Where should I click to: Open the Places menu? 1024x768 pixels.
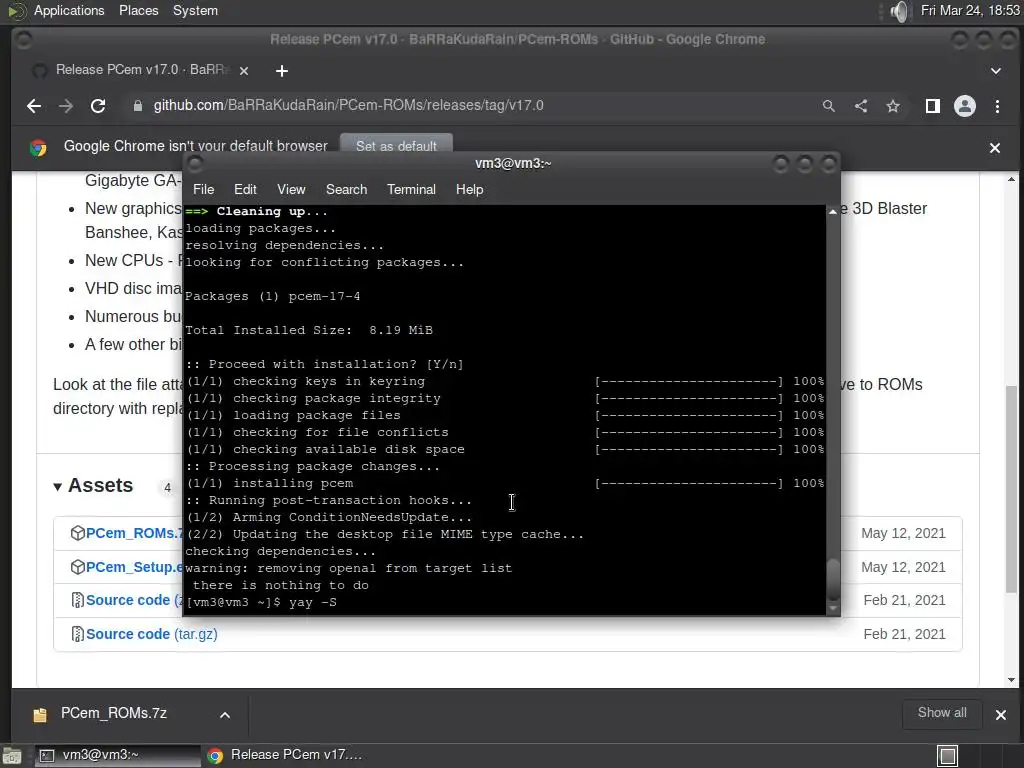tap(138, 10)
